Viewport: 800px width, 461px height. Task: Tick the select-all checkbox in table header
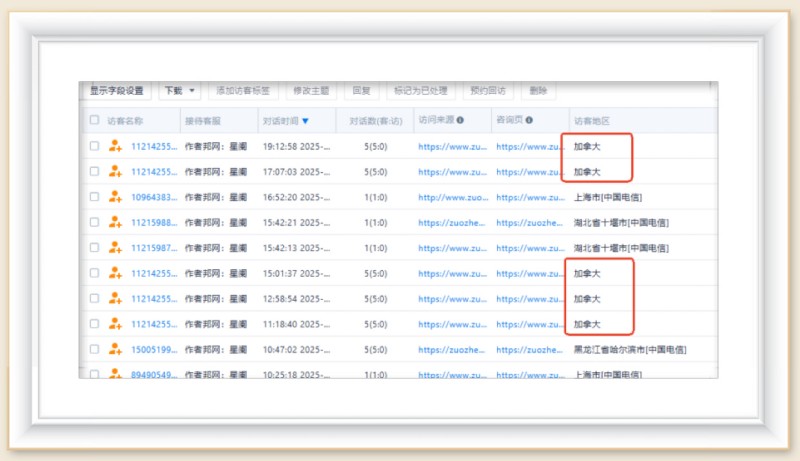click(x=94, y=120)
